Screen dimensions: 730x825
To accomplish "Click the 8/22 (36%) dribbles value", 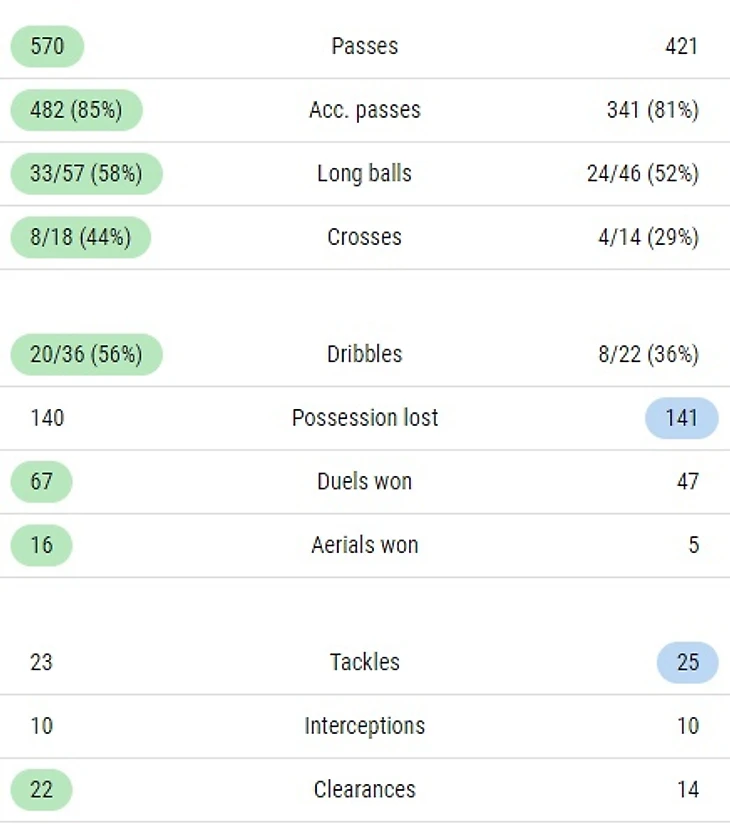I will tap(648, 354).
